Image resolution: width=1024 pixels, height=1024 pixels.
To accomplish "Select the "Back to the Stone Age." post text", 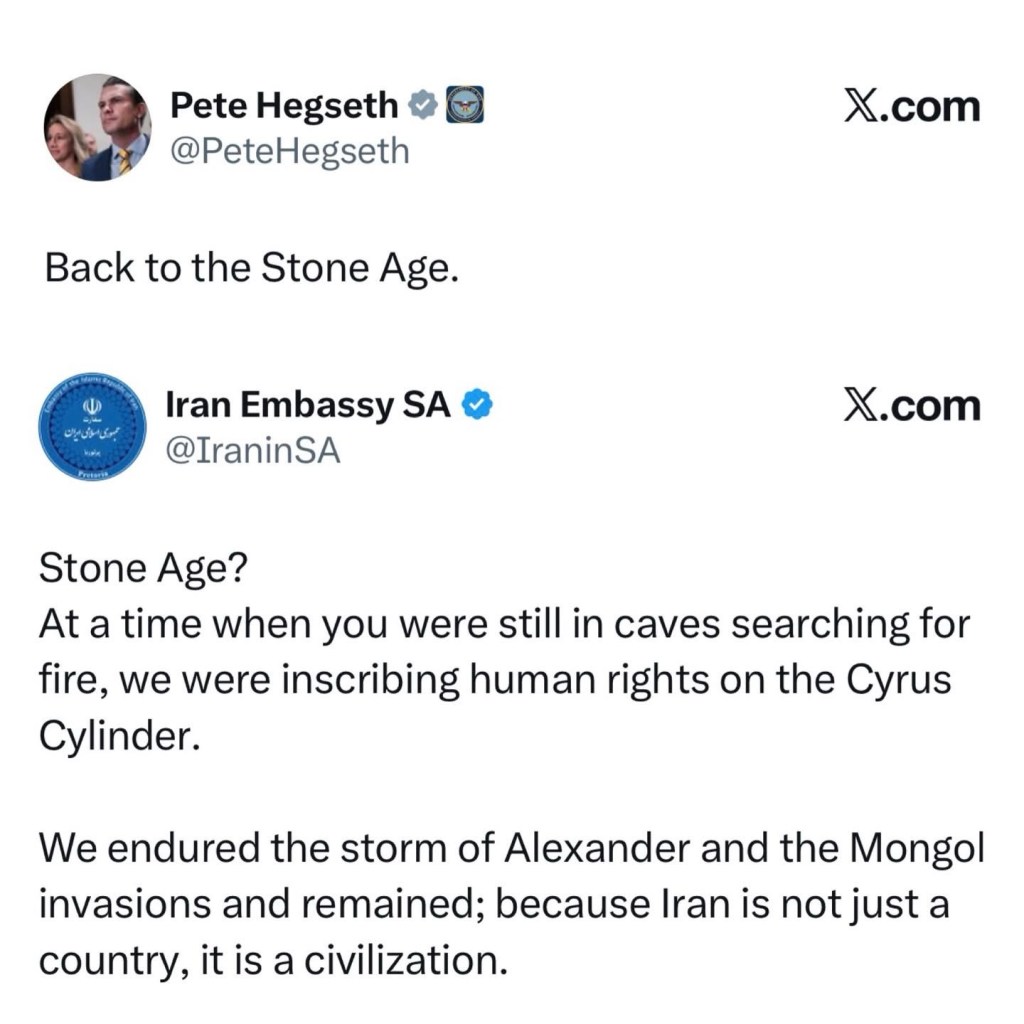I will pyautogui.click(x=251, y=268).
